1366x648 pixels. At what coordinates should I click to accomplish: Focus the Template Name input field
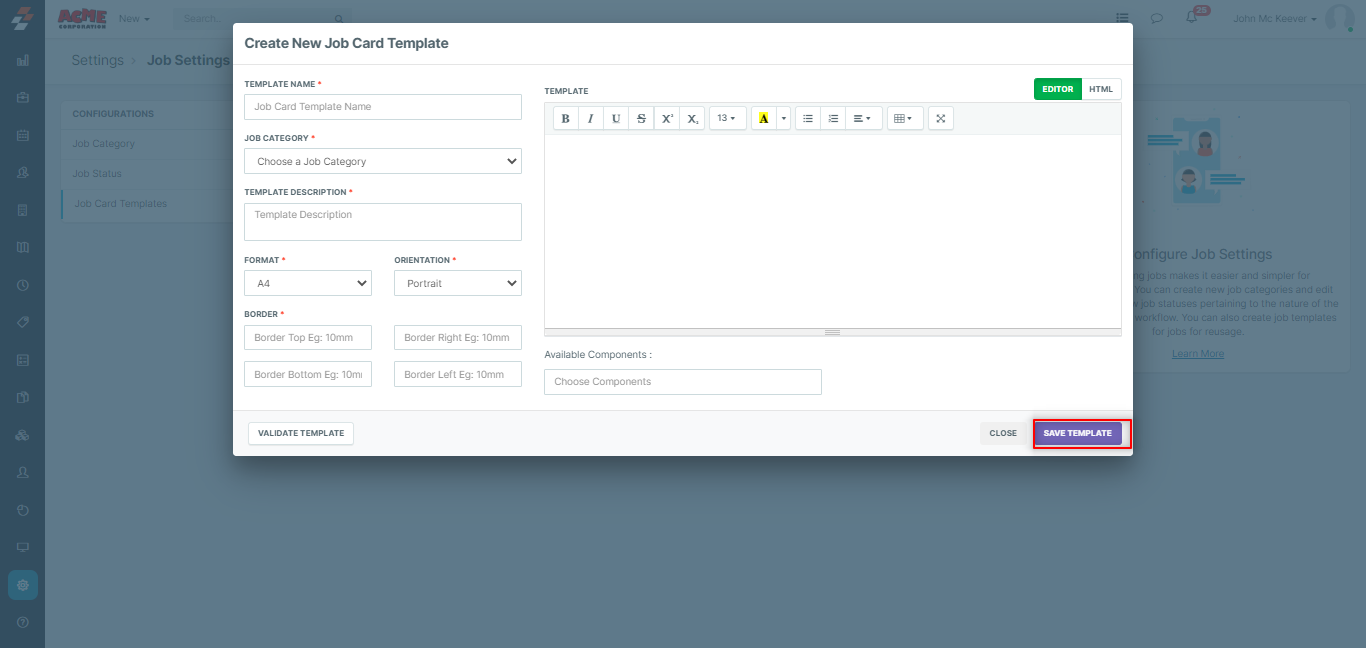pyautogui.click(x=383, y=107)
